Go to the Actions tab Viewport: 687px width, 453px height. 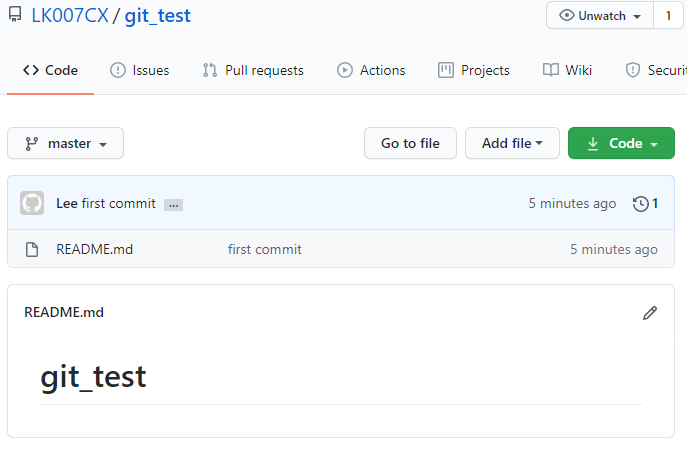(371, 70)
